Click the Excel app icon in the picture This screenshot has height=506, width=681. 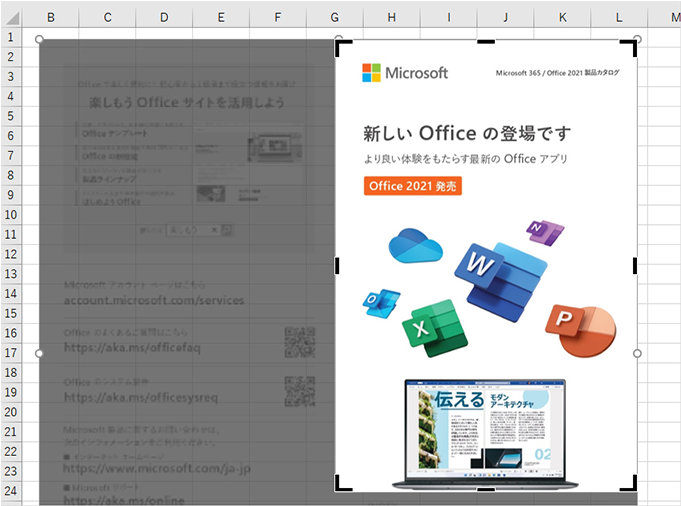point(435,328)
